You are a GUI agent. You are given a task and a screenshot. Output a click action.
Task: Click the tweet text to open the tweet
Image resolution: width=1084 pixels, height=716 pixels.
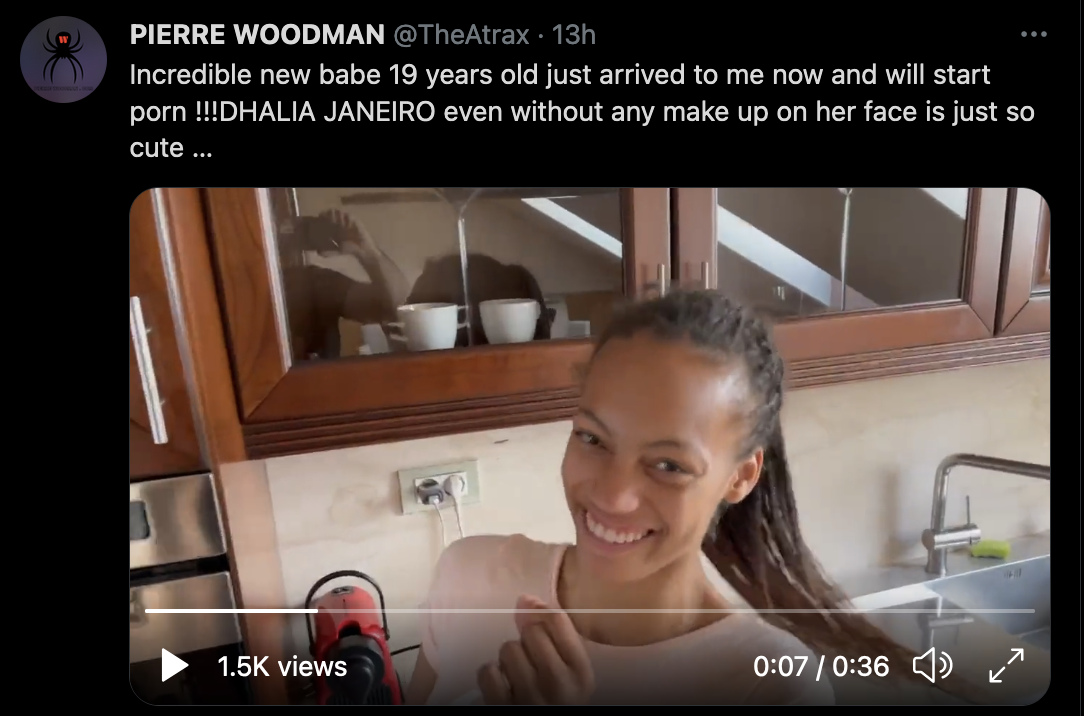pos(581,111)
